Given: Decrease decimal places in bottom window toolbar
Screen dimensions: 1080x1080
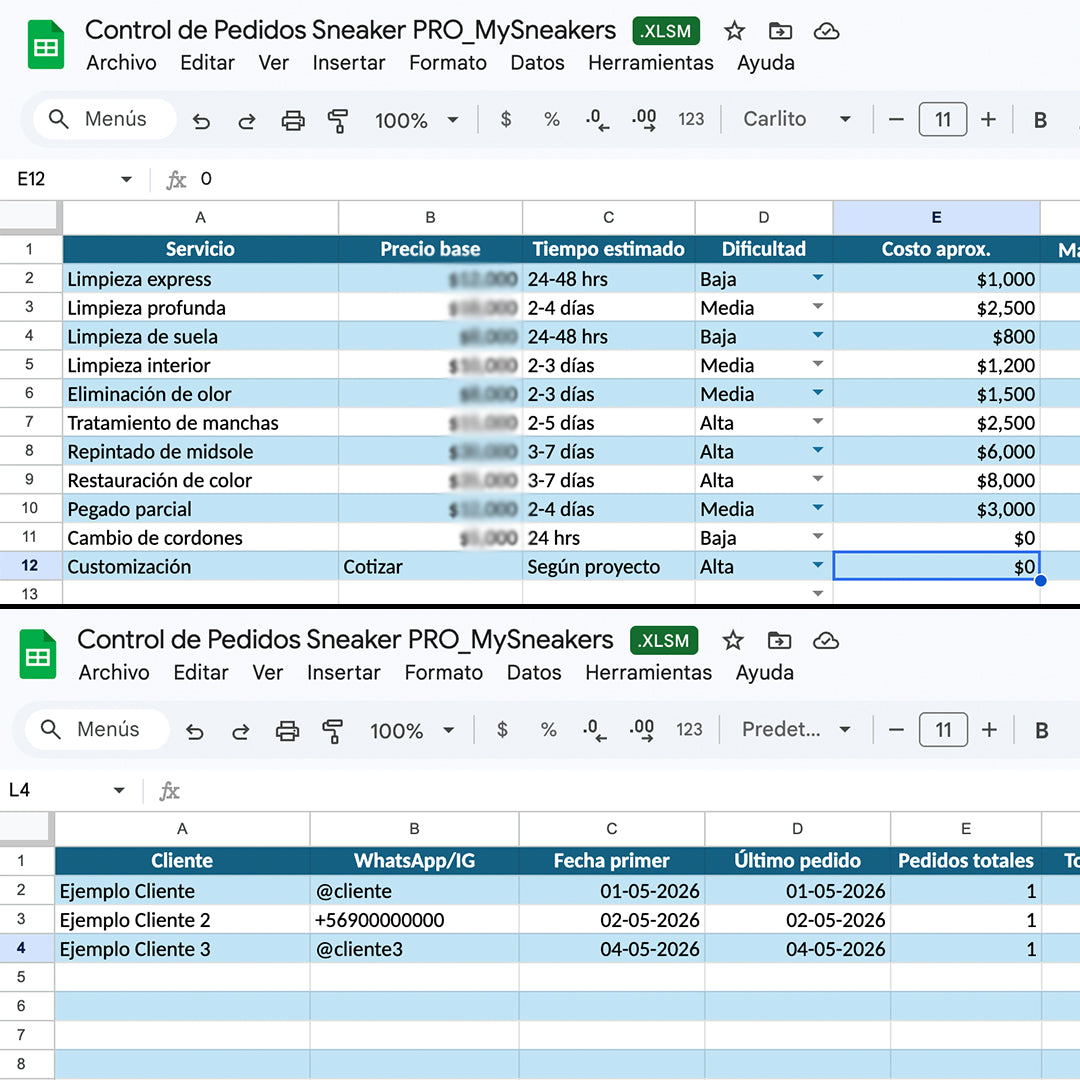Looking at the screenshot, I should [594, 729].
